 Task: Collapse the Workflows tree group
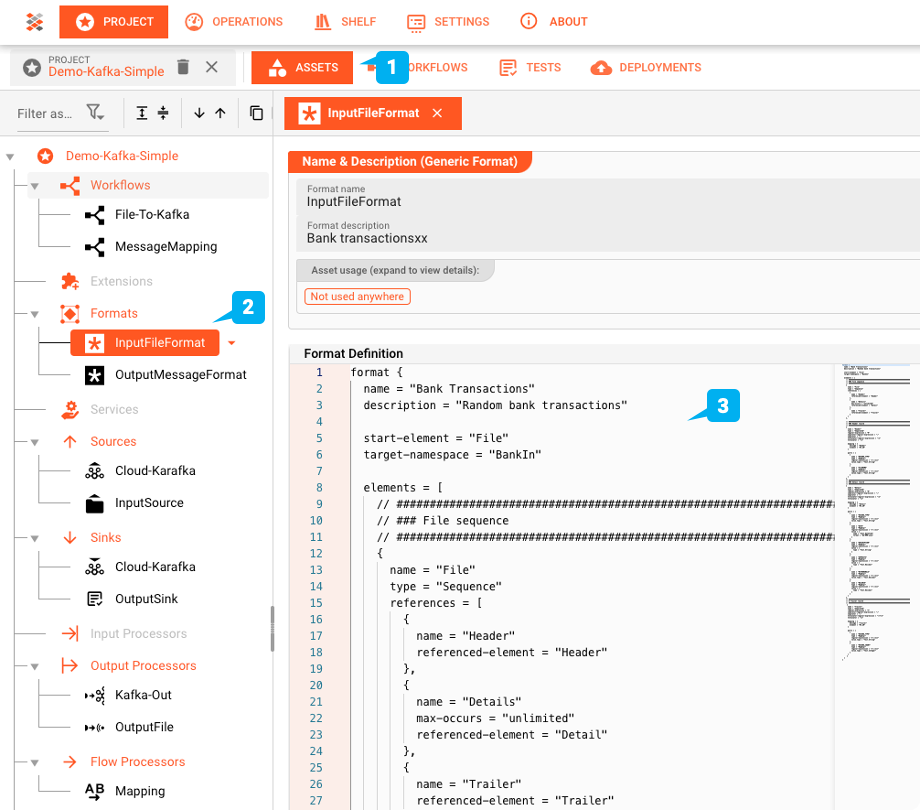click(x=35, y=186)
